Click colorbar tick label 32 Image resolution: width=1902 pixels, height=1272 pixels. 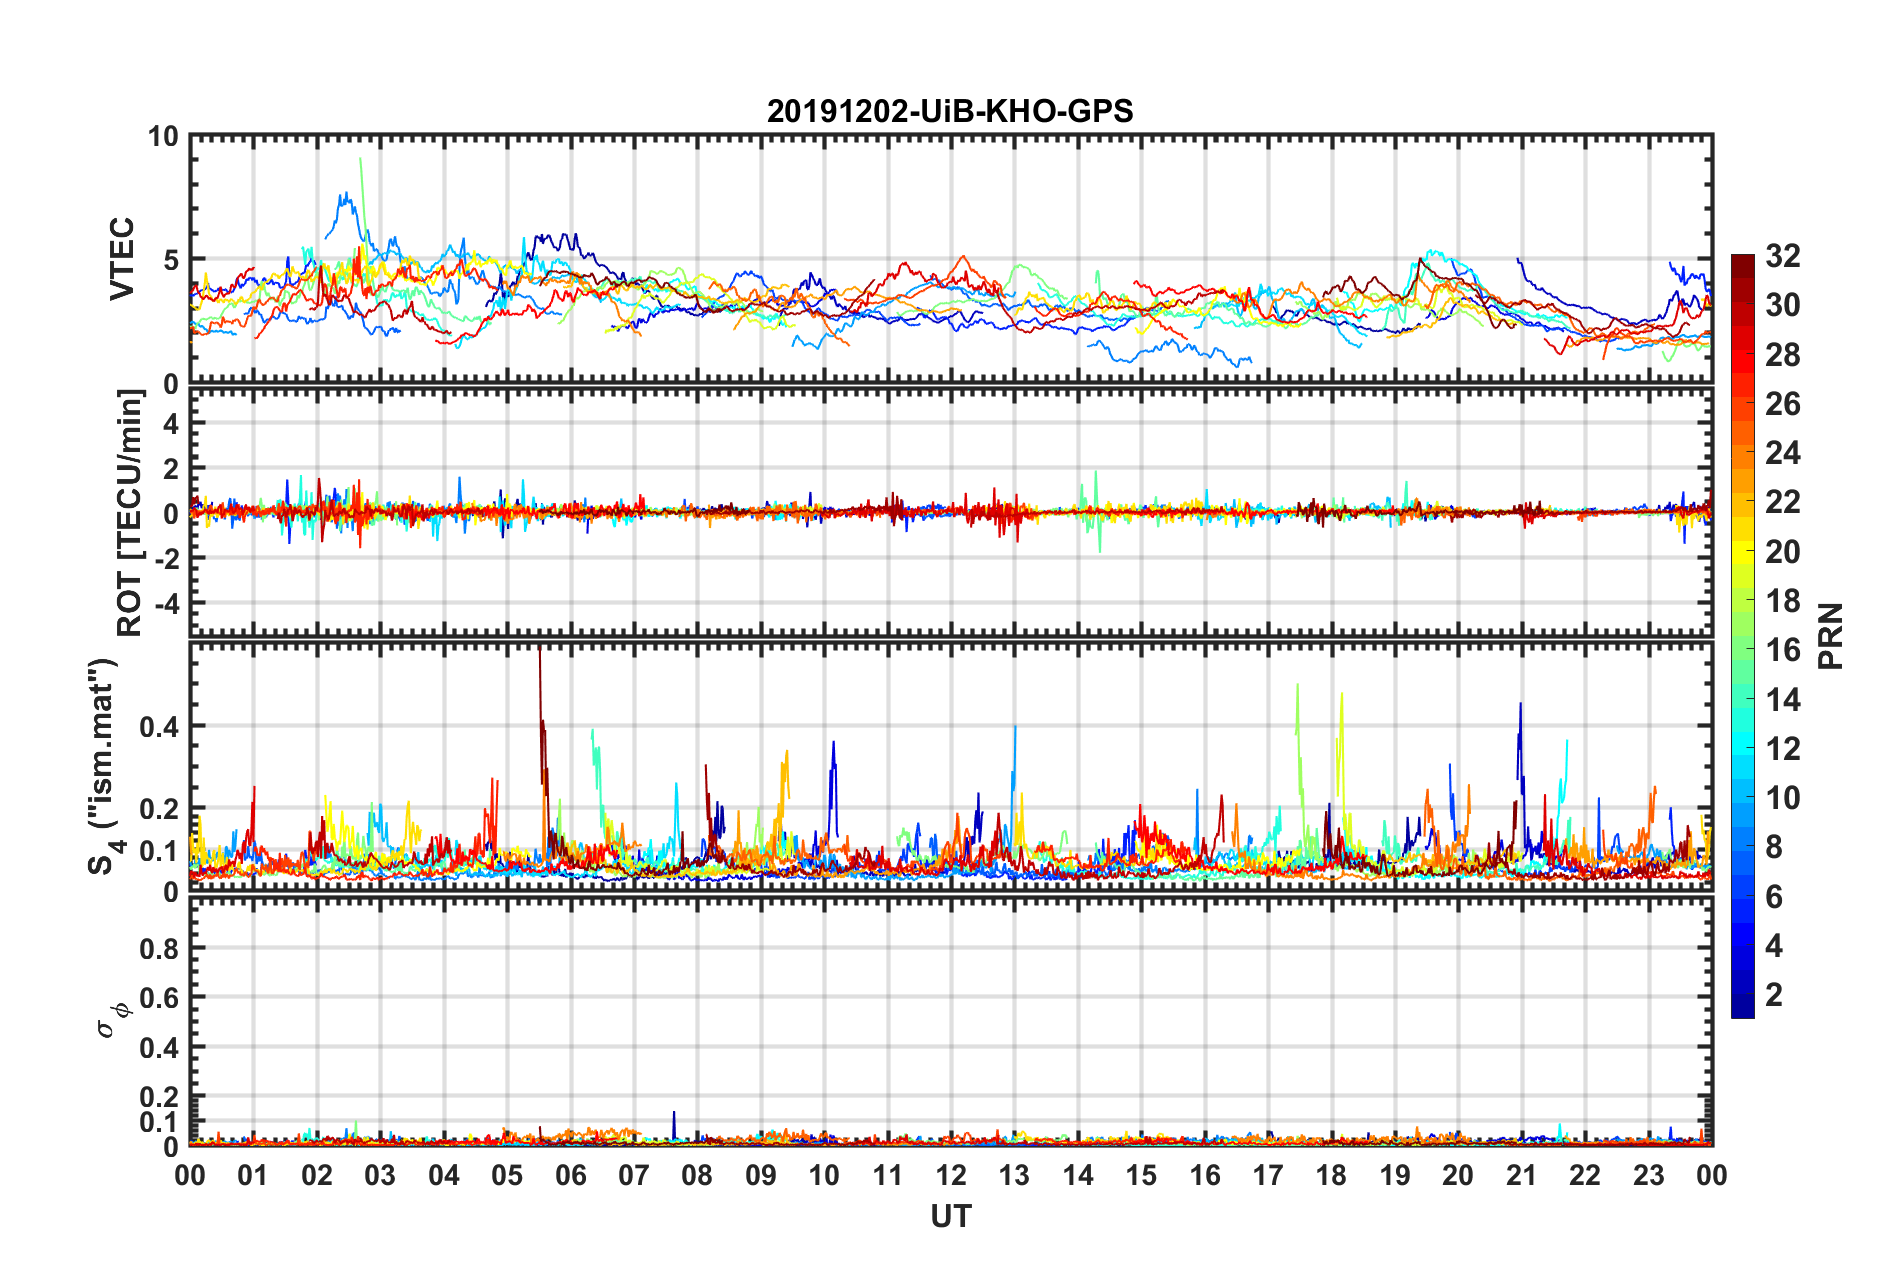(1782, 256)
